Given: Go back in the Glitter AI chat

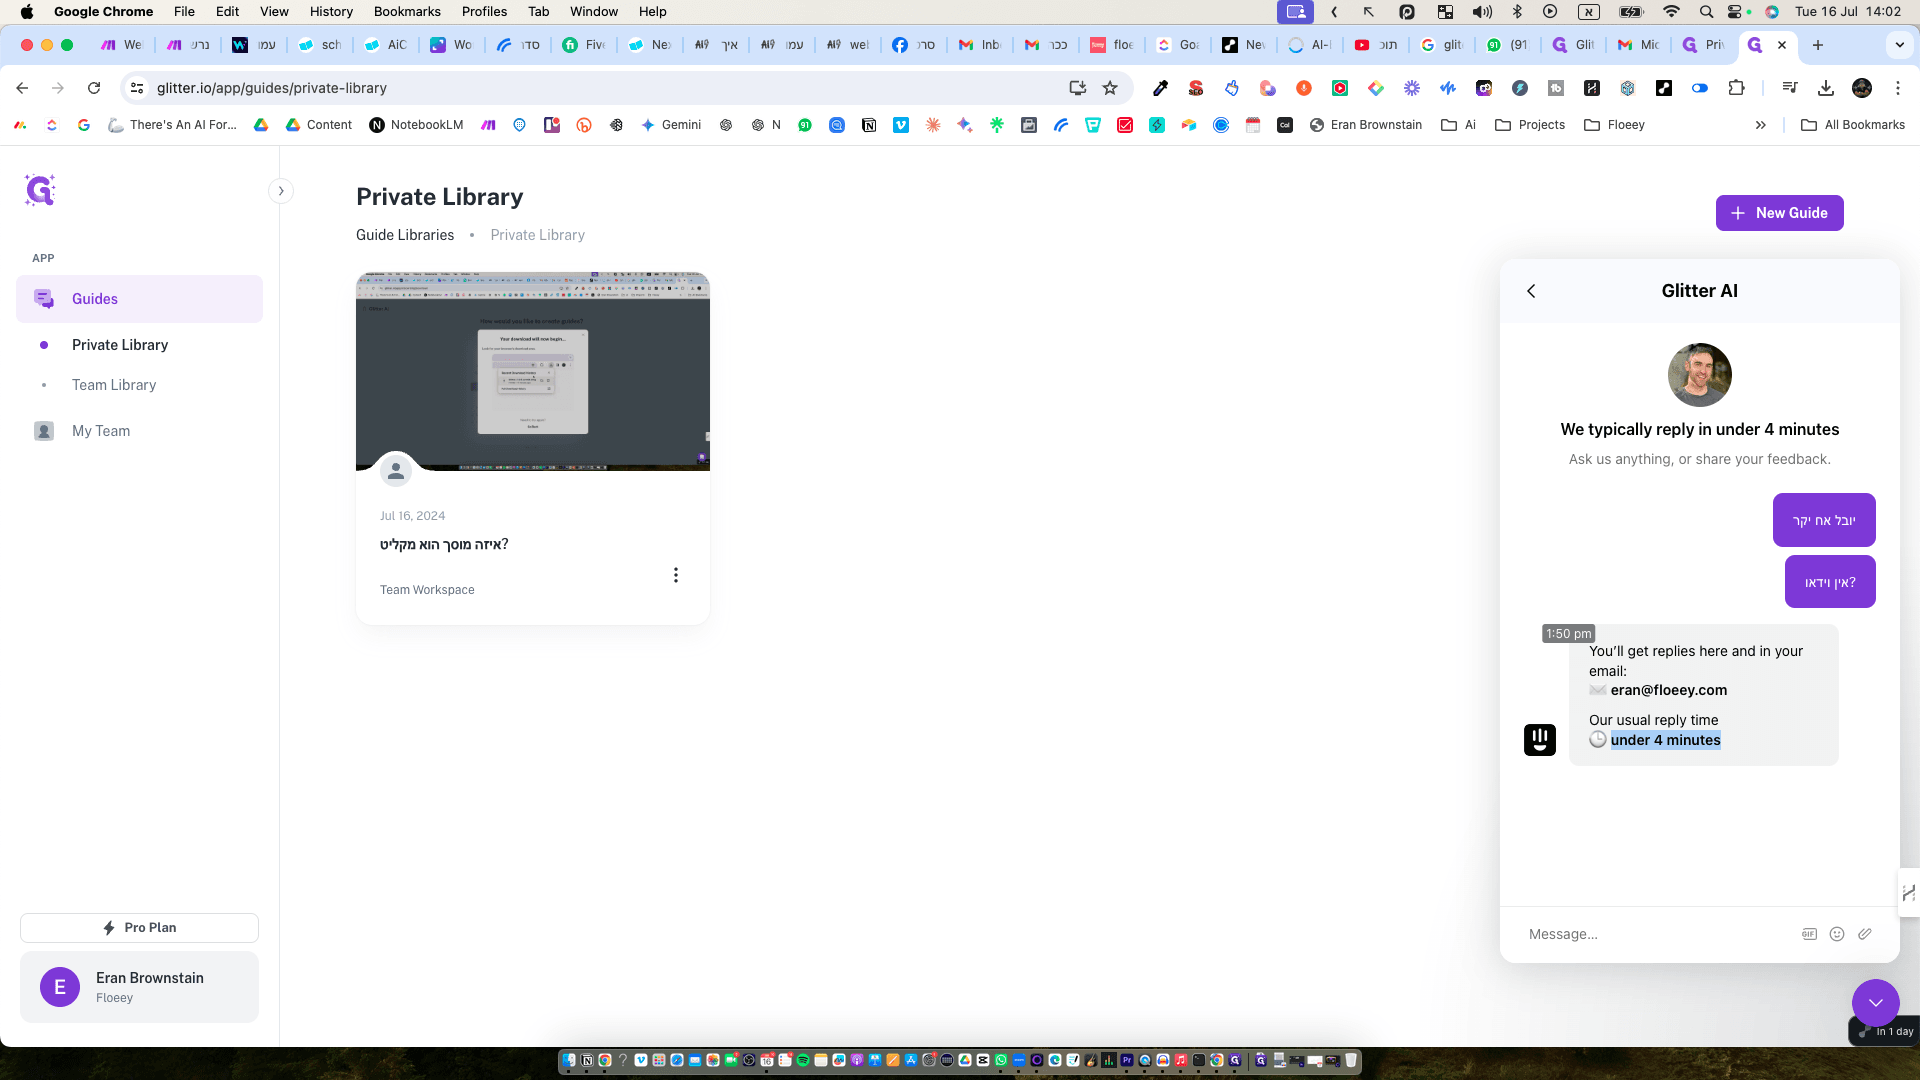Looking at the screenshot, I should coord(1531,291).
